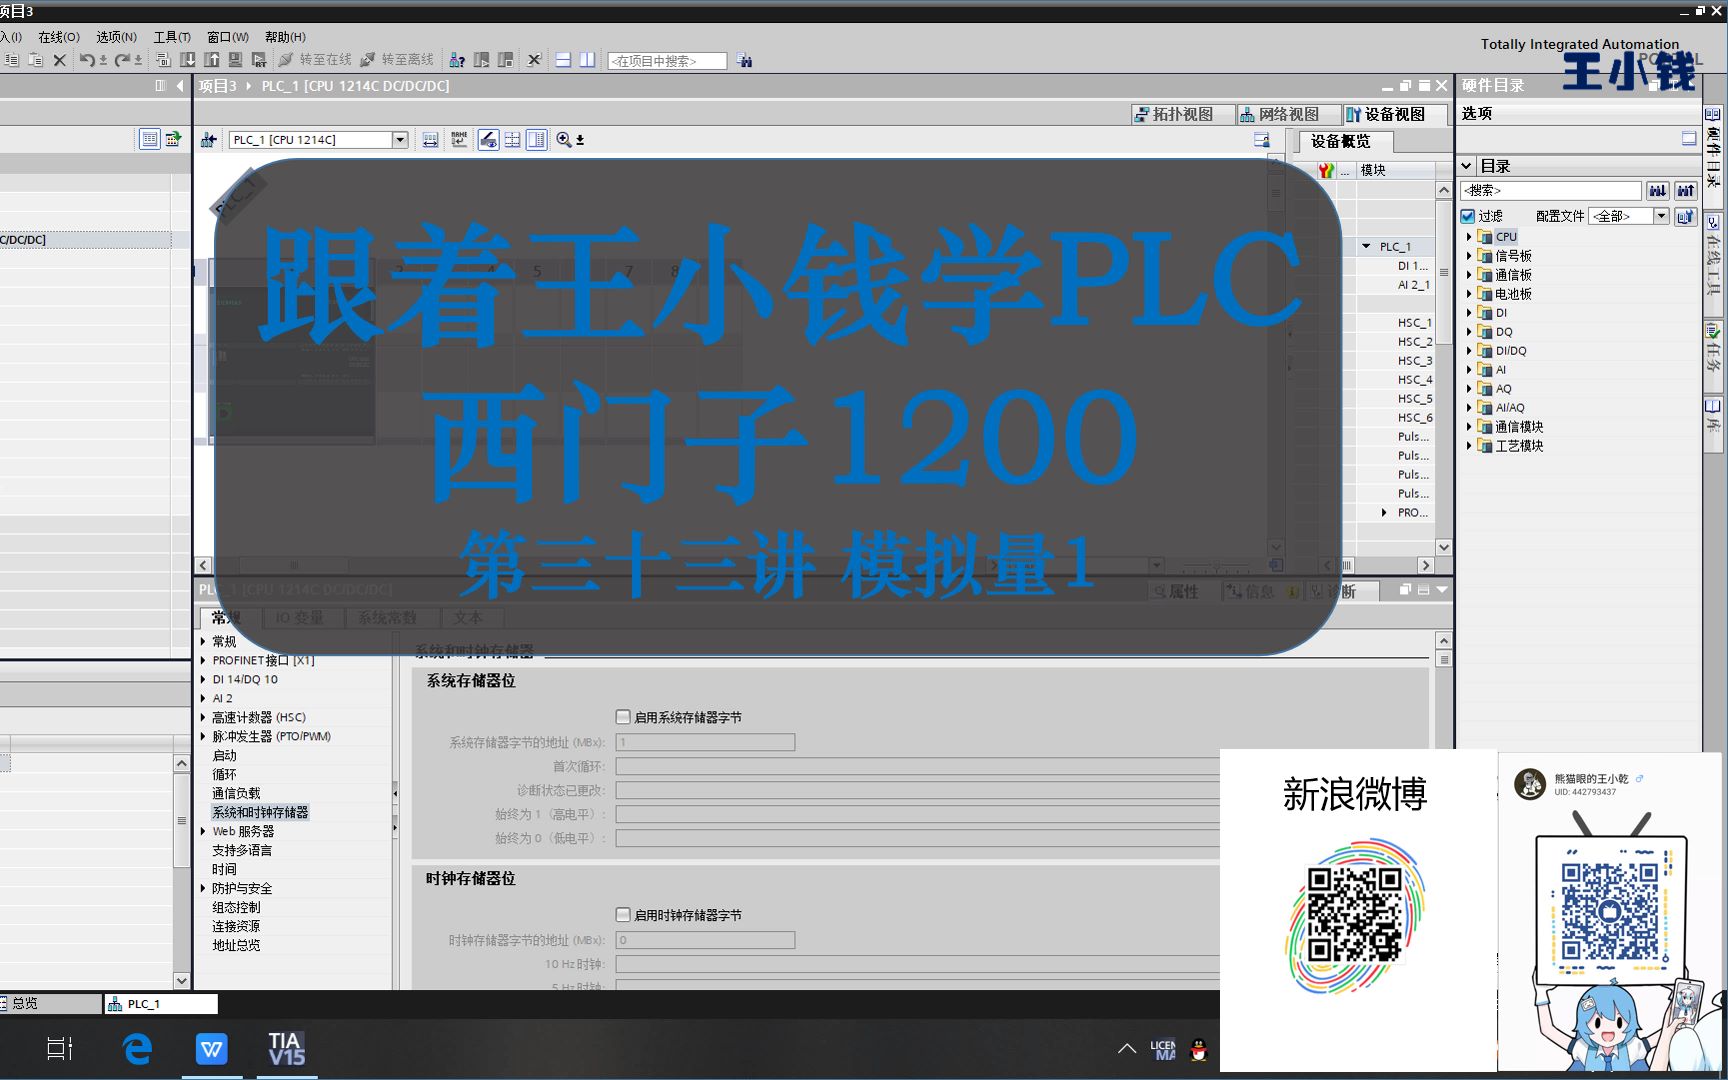
Task: Click 总览 button in bottom bar
Action: [x=50, y=1003]
